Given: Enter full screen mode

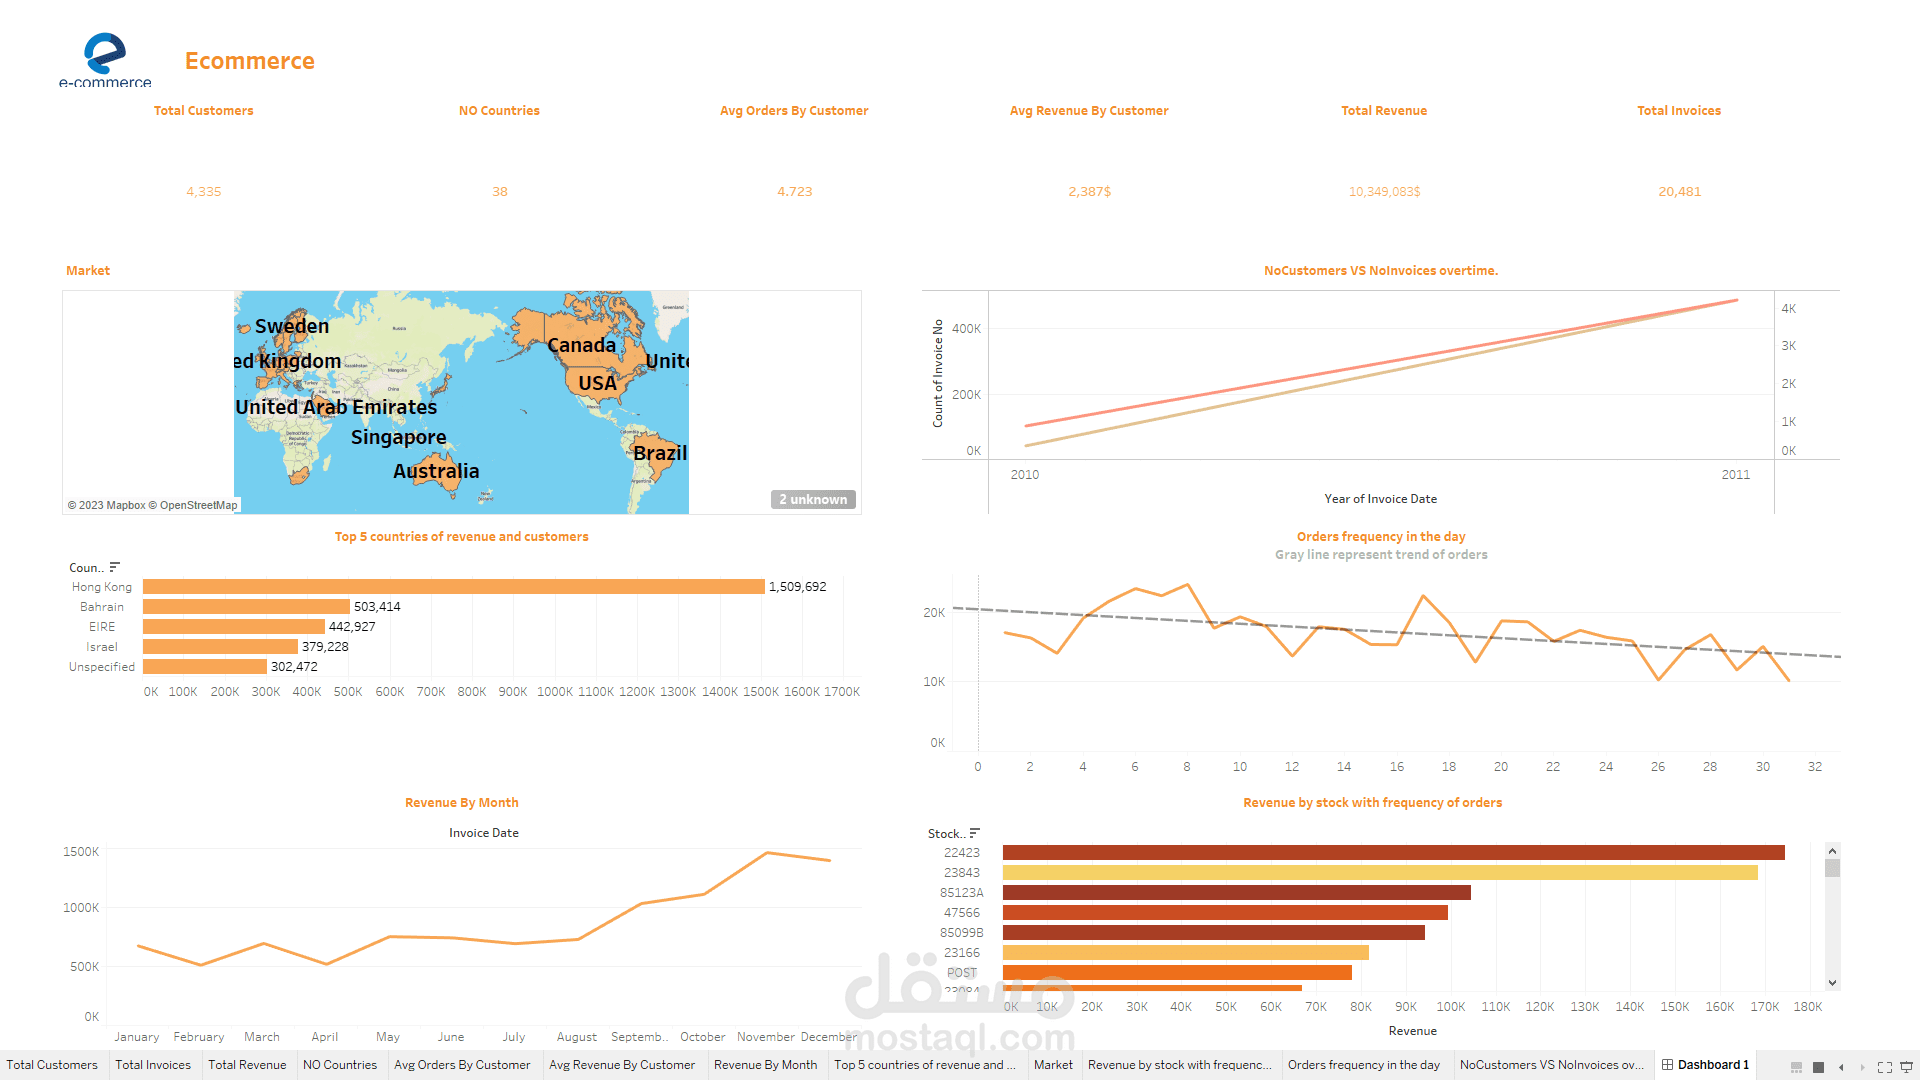Looking at the screenshot, I should pyautogui.click(x=1885, y=1067).
